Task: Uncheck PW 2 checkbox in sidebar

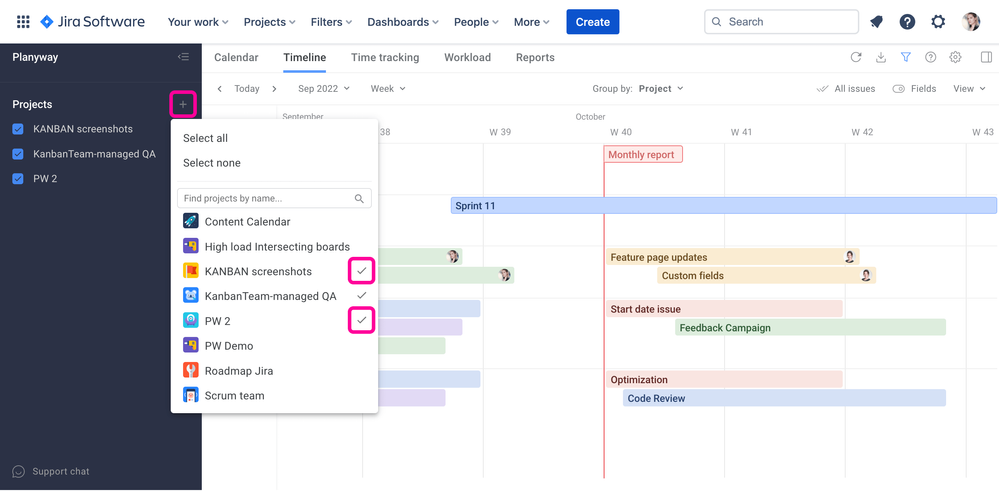Action: click(18, 178)
